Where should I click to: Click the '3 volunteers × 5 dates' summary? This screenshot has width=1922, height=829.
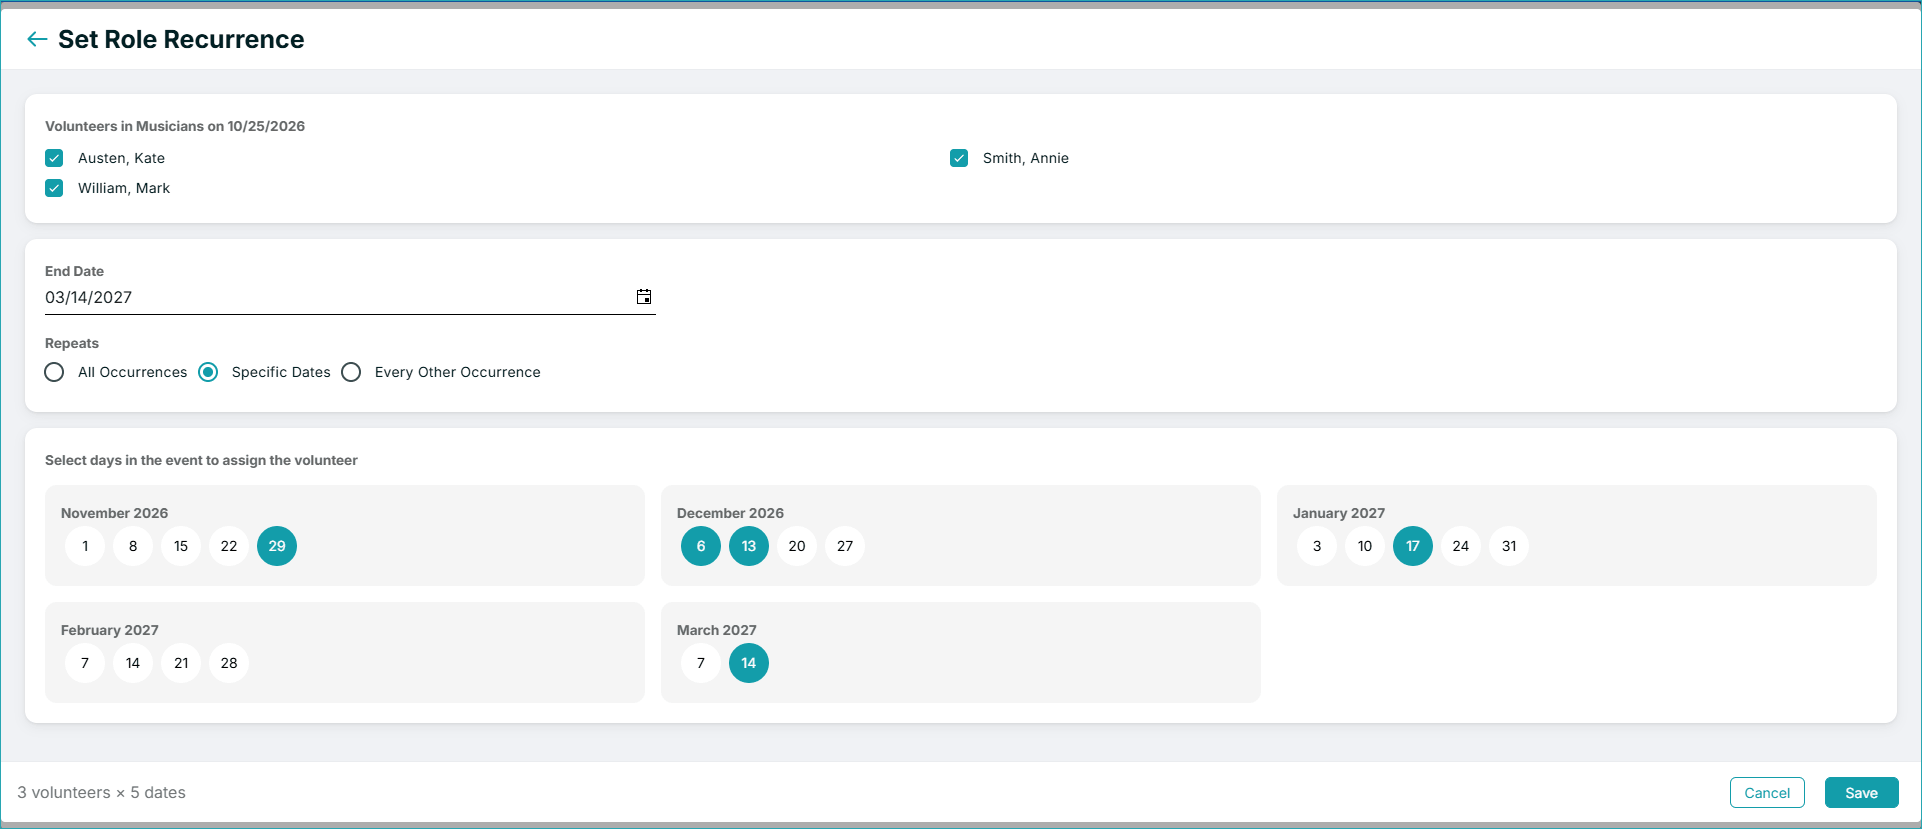[x=101, y=792]
